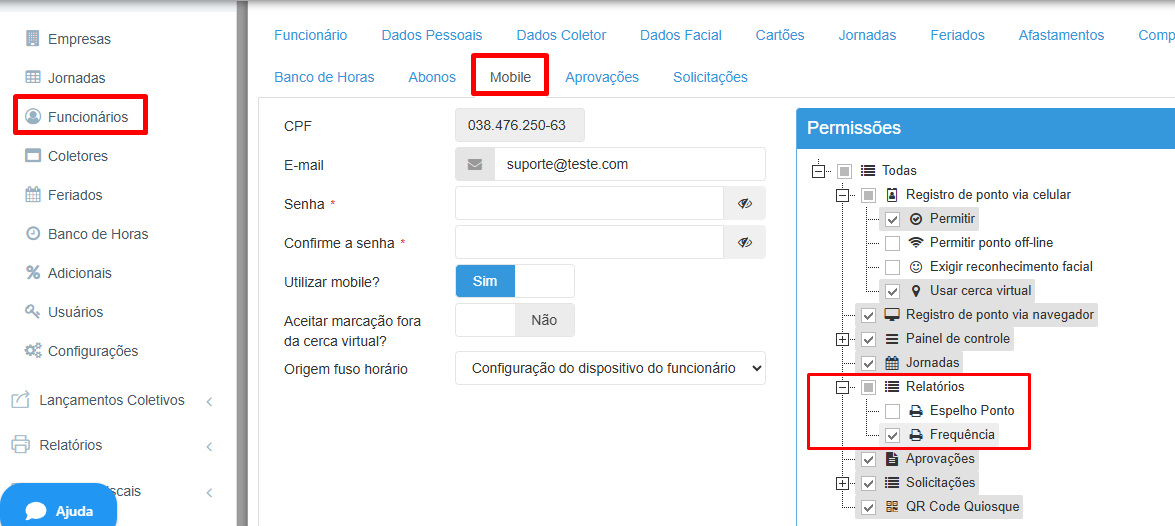Switch to the Dados Pessoais tab
The width and height of the screenshot is (1175, 526).
click(431, 35)
